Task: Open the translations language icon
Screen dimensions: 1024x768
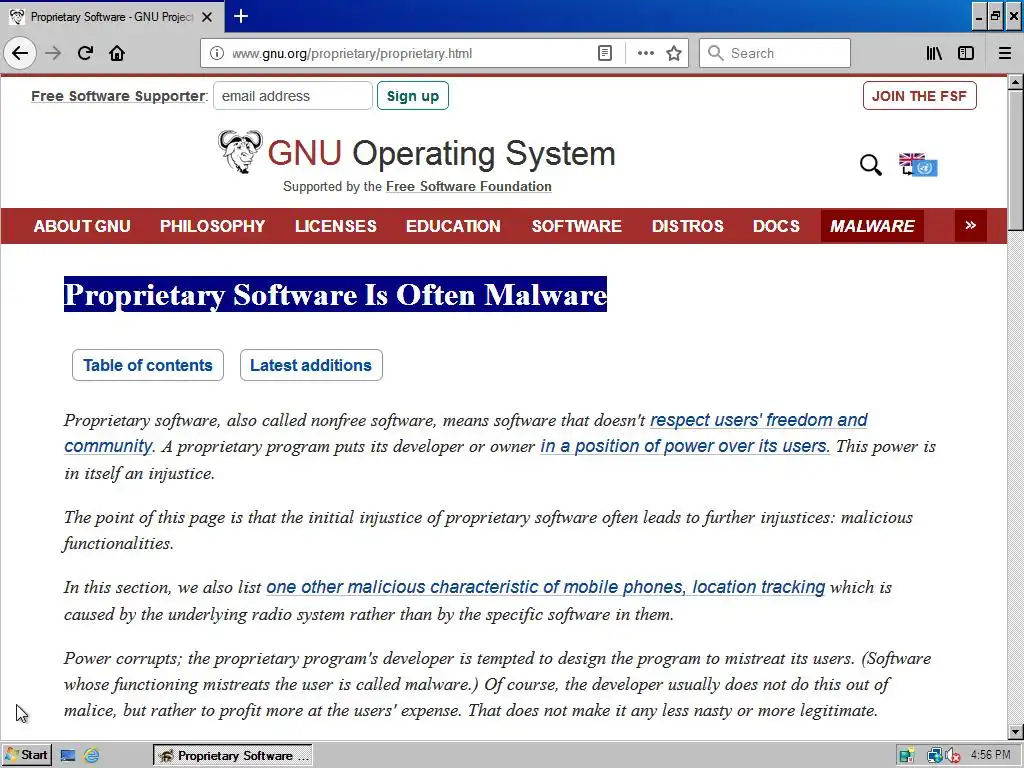Action: pyautogui.click(x=918, y=165)
